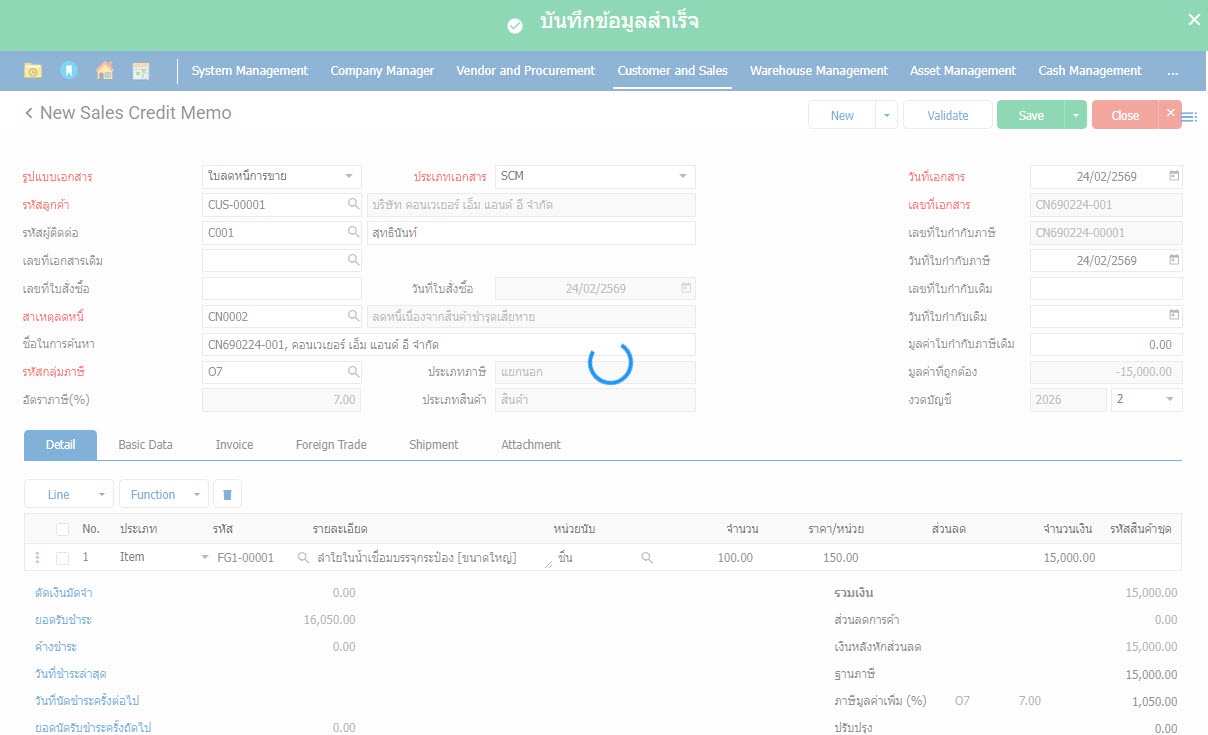The height and width of the screenshot is (735, 1208).
Task: Open the Function dropdown menu
Action: pos(163,494)
